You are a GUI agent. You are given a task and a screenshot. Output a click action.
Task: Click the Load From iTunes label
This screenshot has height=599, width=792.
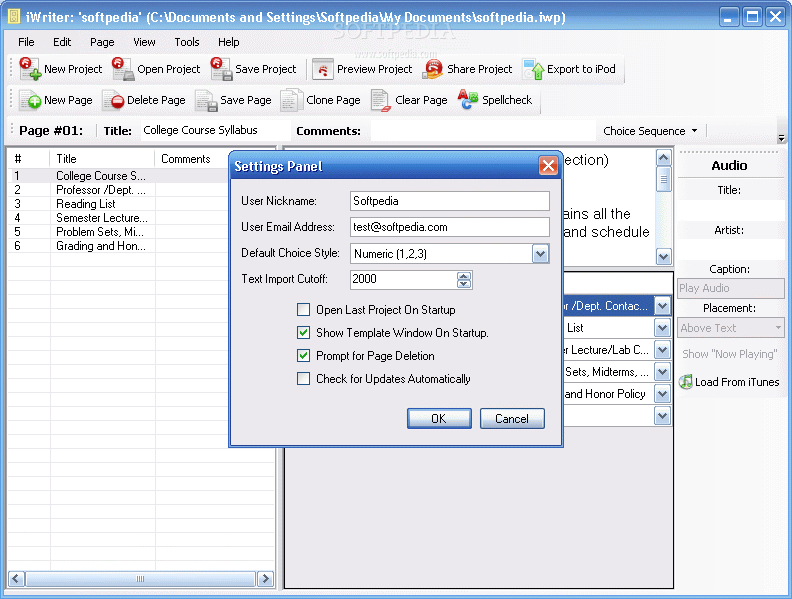(737, 382)
